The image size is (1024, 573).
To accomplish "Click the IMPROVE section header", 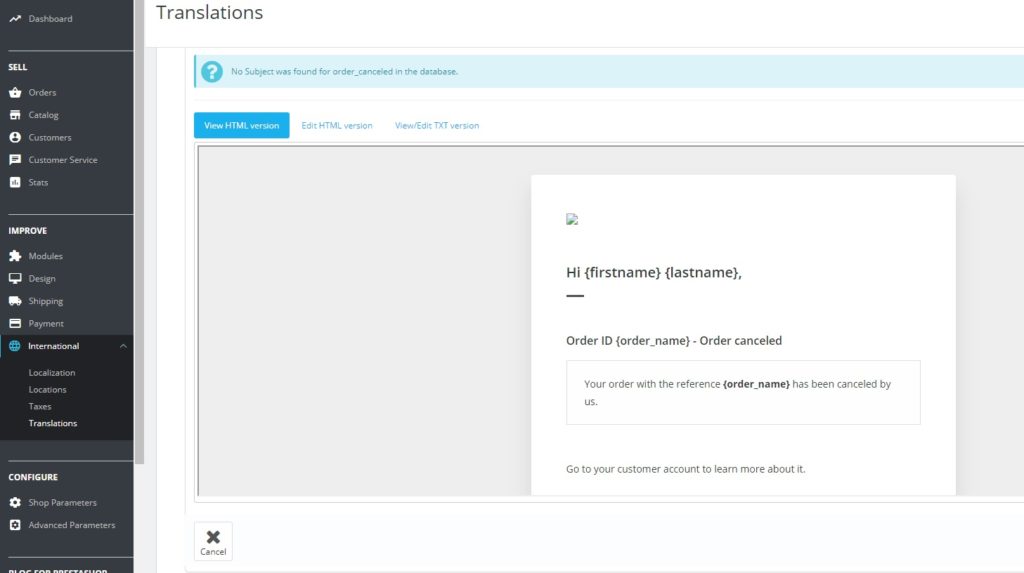I will (27, 231).
